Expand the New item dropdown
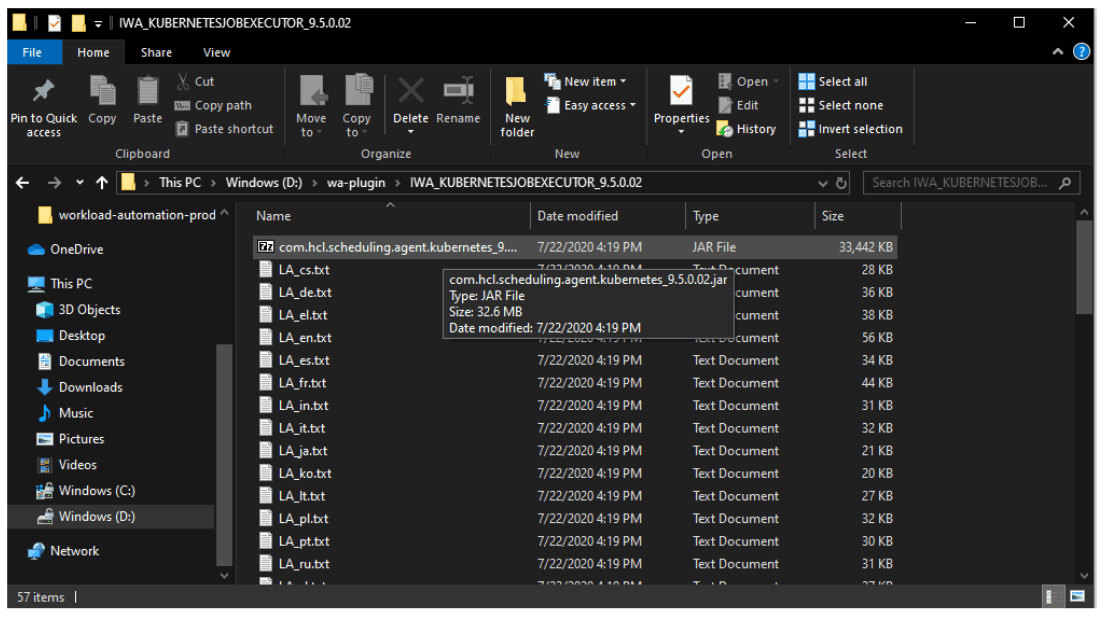This screenshot has width=1106, height=622. pos(586,81)
